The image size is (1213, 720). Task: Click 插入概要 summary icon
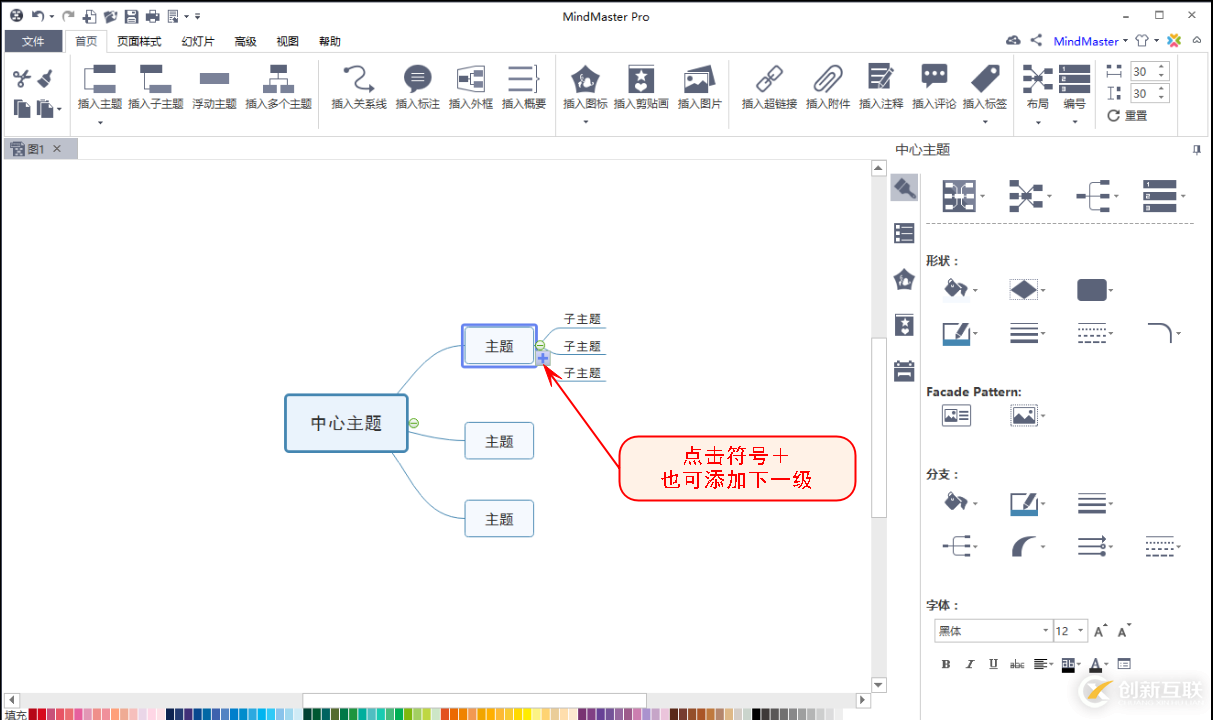point(523,80)
